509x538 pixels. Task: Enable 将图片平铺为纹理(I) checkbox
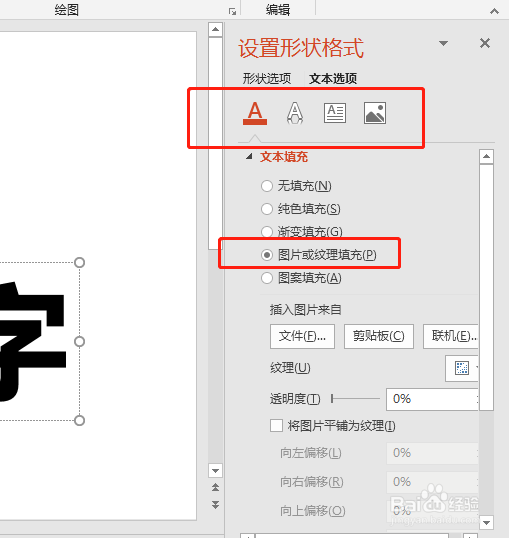276,426
